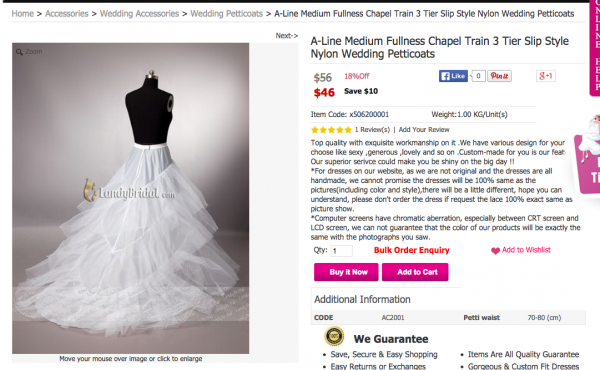Click the Add to Cart button
The width and height of the screenshot is (600, 370).
(x=415, y=272)
